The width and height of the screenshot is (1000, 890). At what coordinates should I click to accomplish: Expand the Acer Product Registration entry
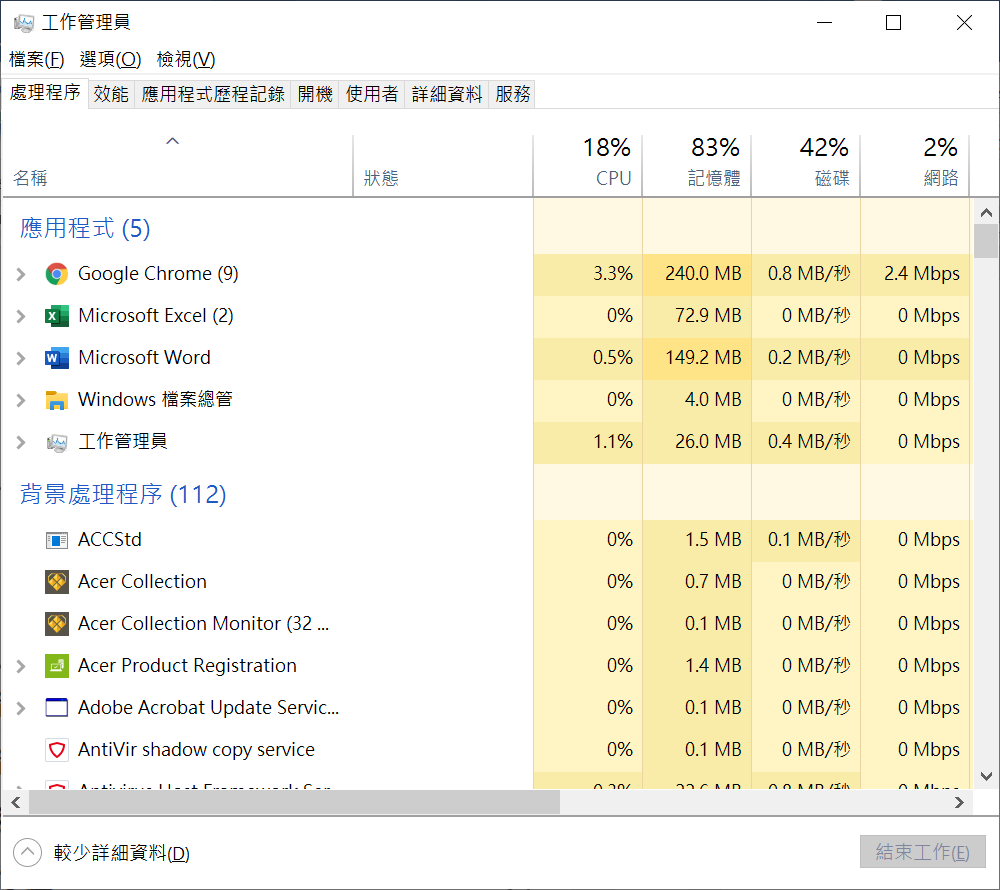(x=20, y=666)
